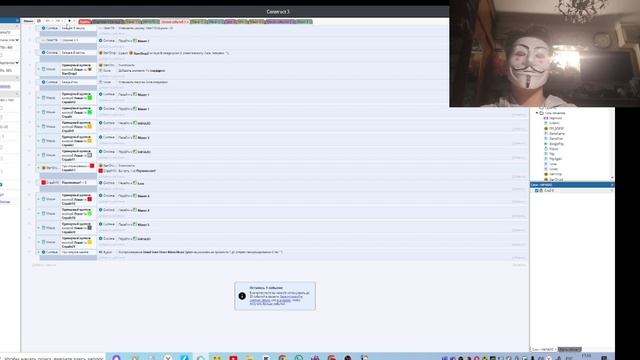Click the gray sprite icon in Макет 5 event
Screen dimensions: 640x360
point(89,228)
